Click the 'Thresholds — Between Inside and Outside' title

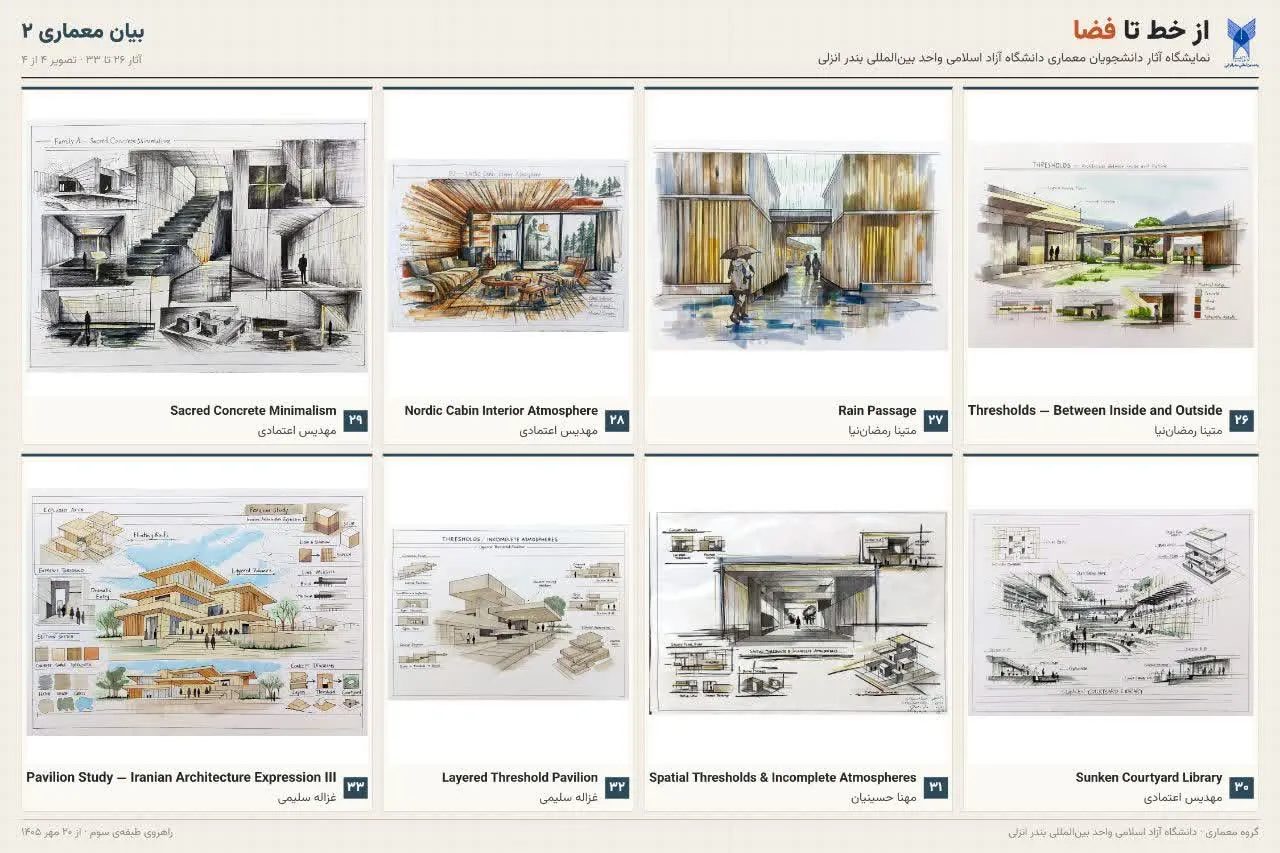pyautogui.click(x=1095, y=411)
